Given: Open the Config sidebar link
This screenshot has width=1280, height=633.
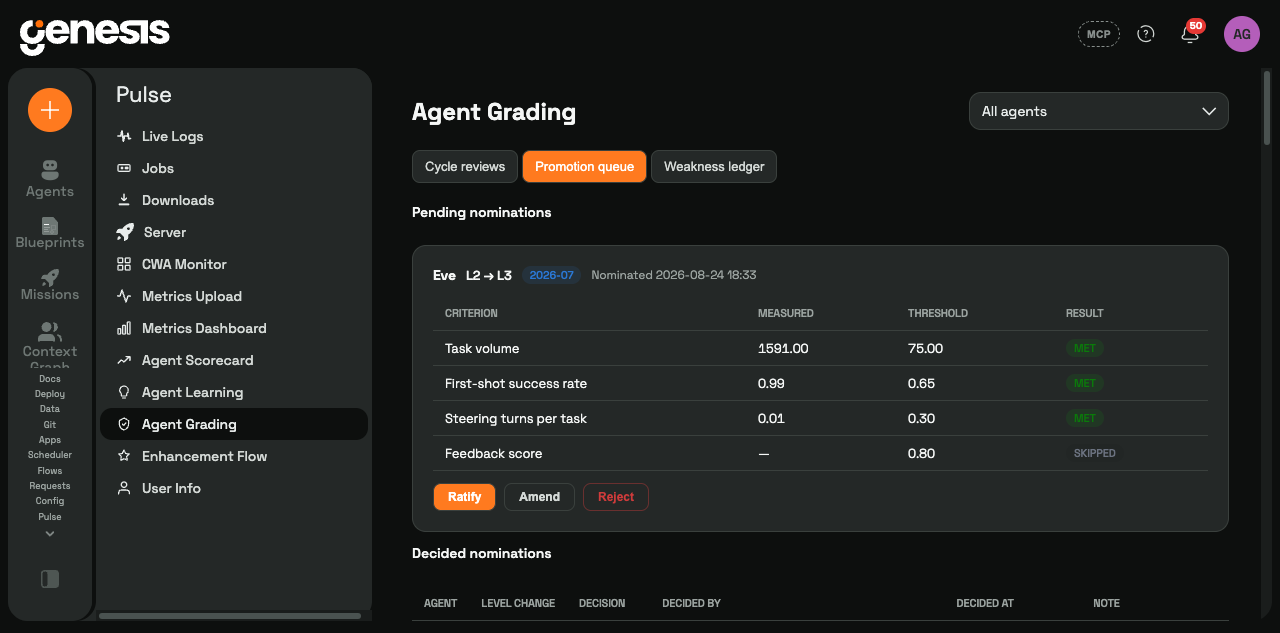Looking at the screenshot, I should [50, 501].
